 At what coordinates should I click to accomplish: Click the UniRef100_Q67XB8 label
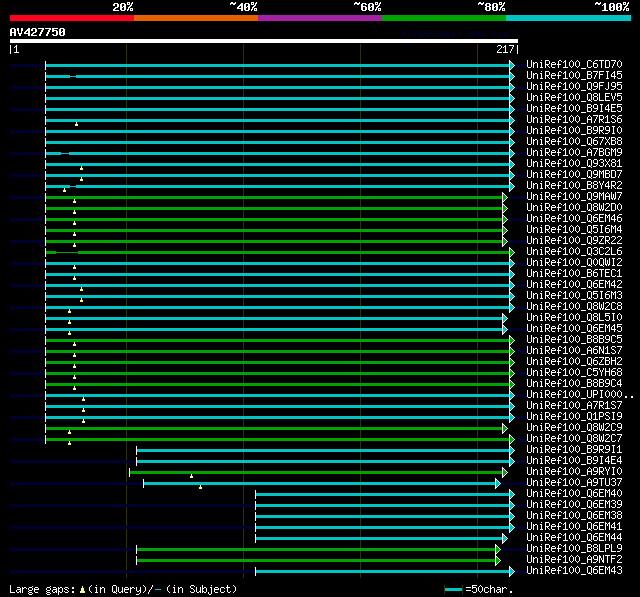pyautogui.click(x=574, y=142)
